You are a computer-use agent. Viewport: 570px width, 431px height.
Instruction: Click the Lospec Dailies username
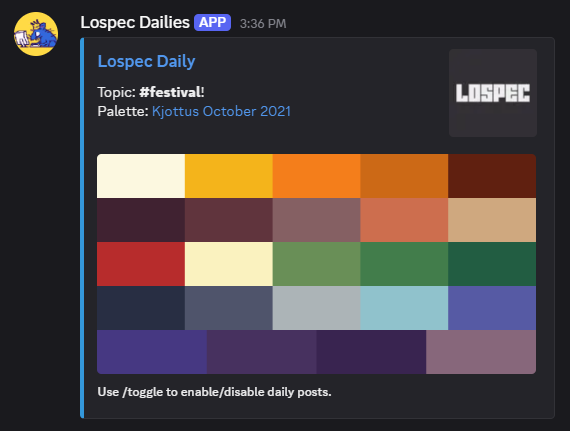pyautogui.click(x=135, y=23)
